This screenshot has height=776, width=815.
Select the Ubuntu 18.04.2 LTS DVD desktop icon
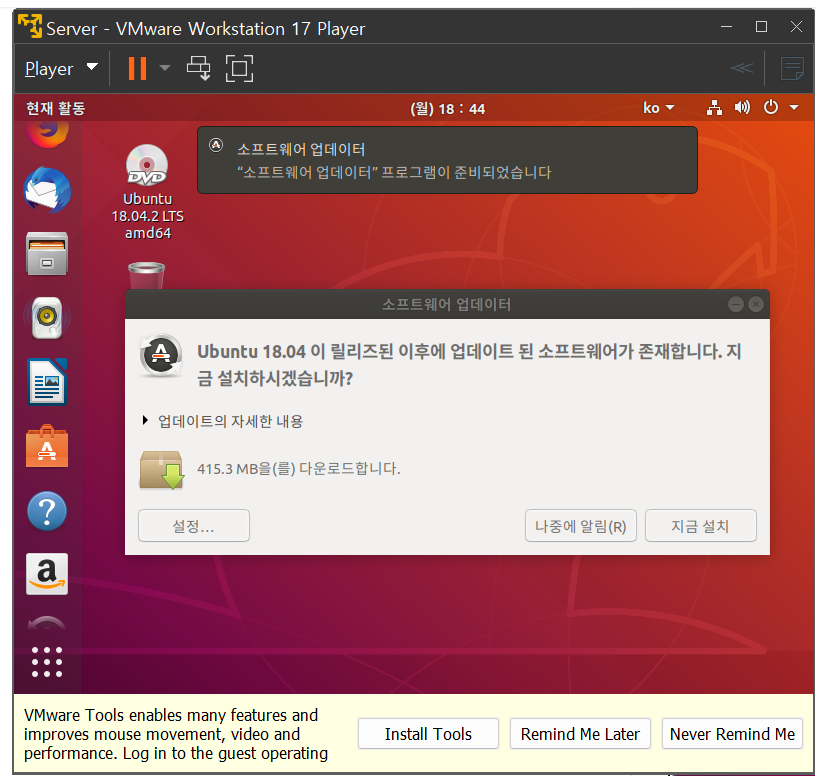(148, 192)
